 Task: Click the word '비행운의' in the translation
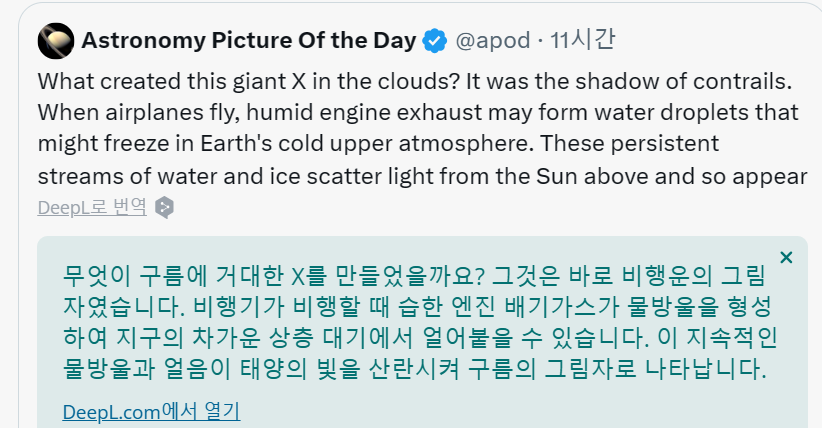point(666,275)
